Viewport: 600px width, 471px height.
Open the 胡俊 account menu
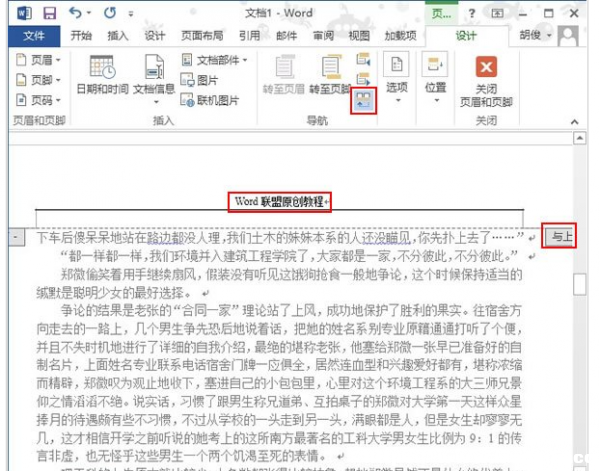[536, 36]
